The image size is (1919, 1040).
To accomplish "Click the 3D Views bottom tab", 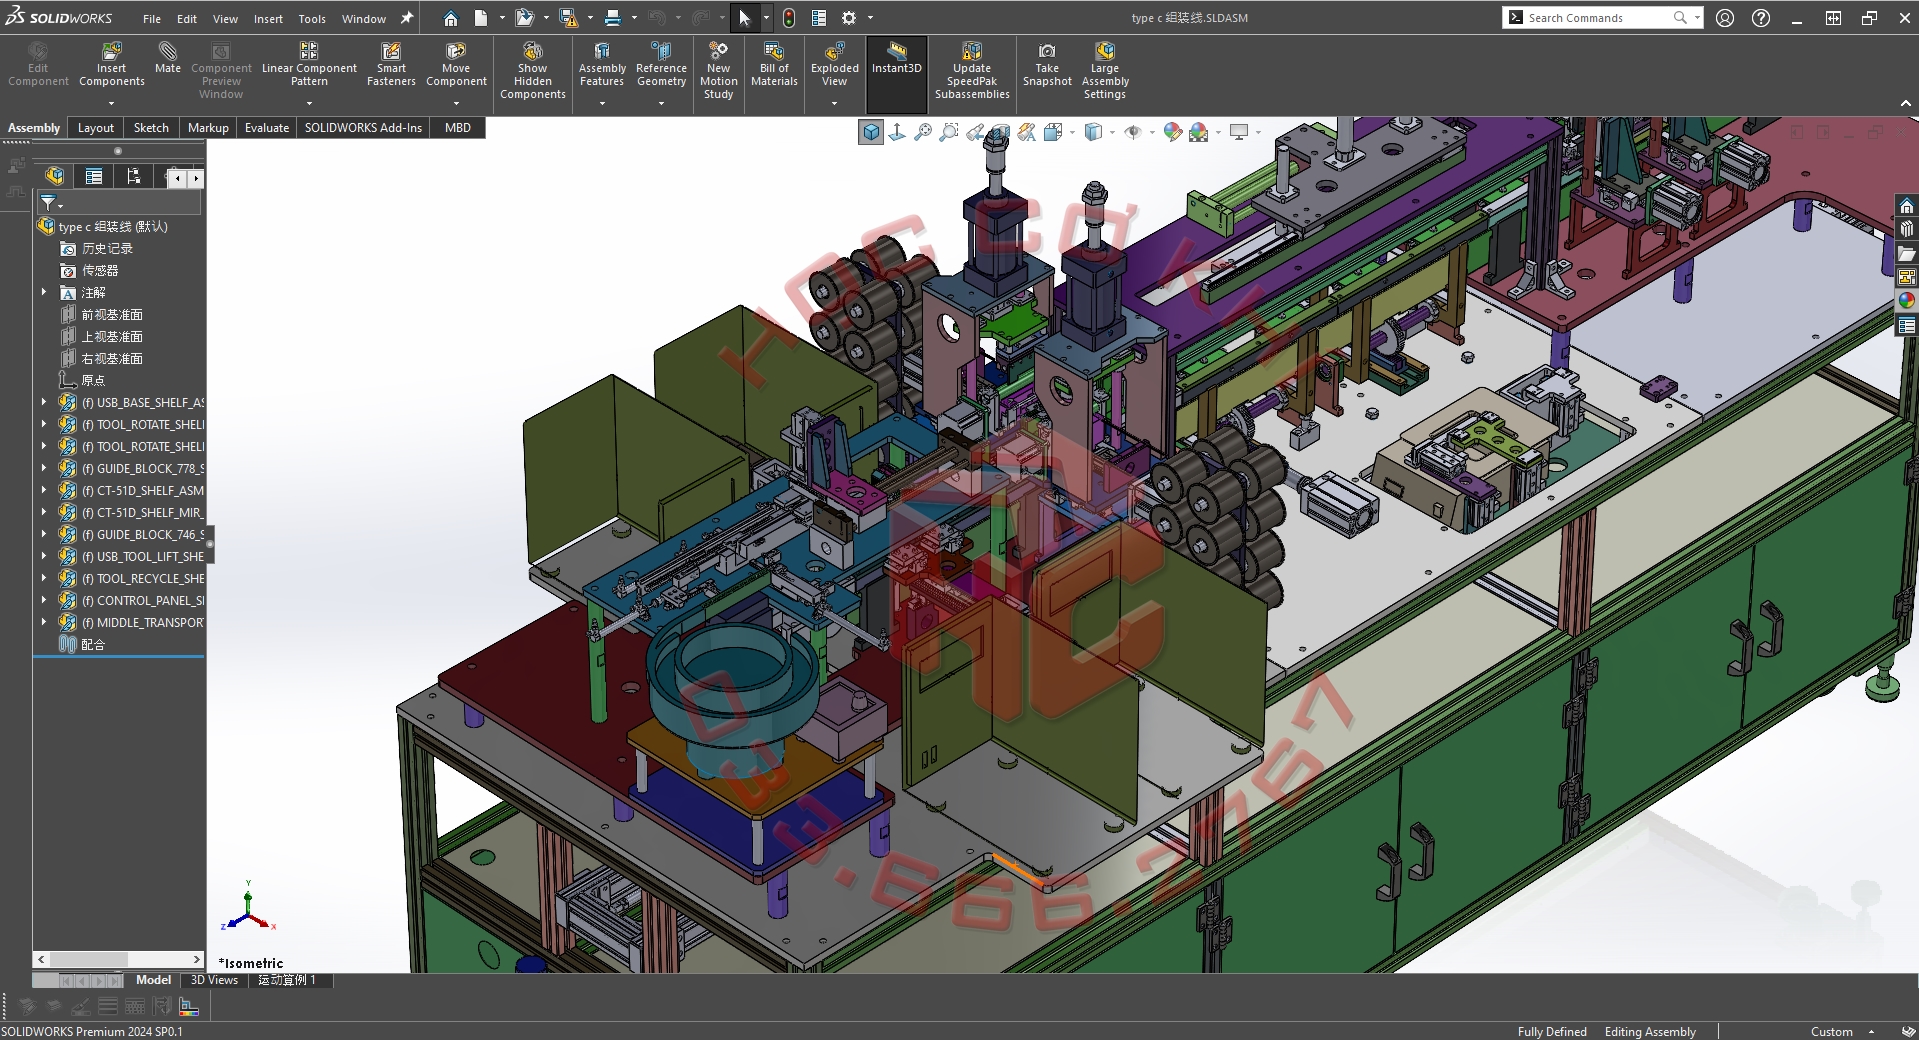I will pos(214,980).
